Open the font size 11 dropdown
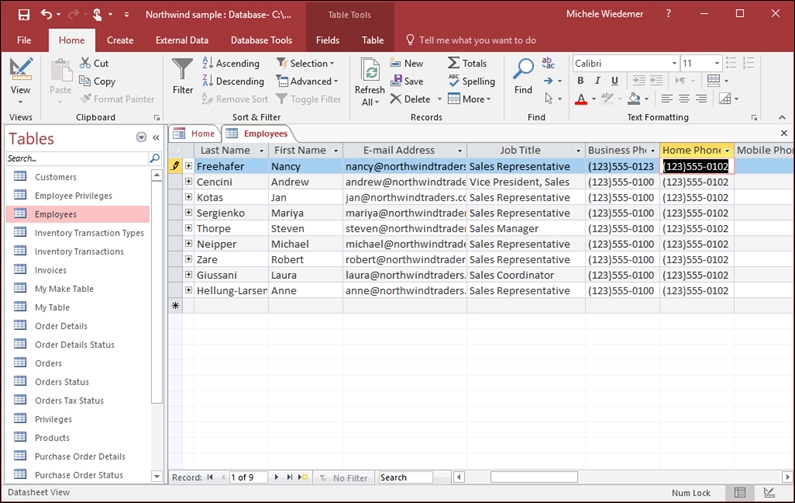This screenshot has width=795, height=503. [x=717, y=63]
